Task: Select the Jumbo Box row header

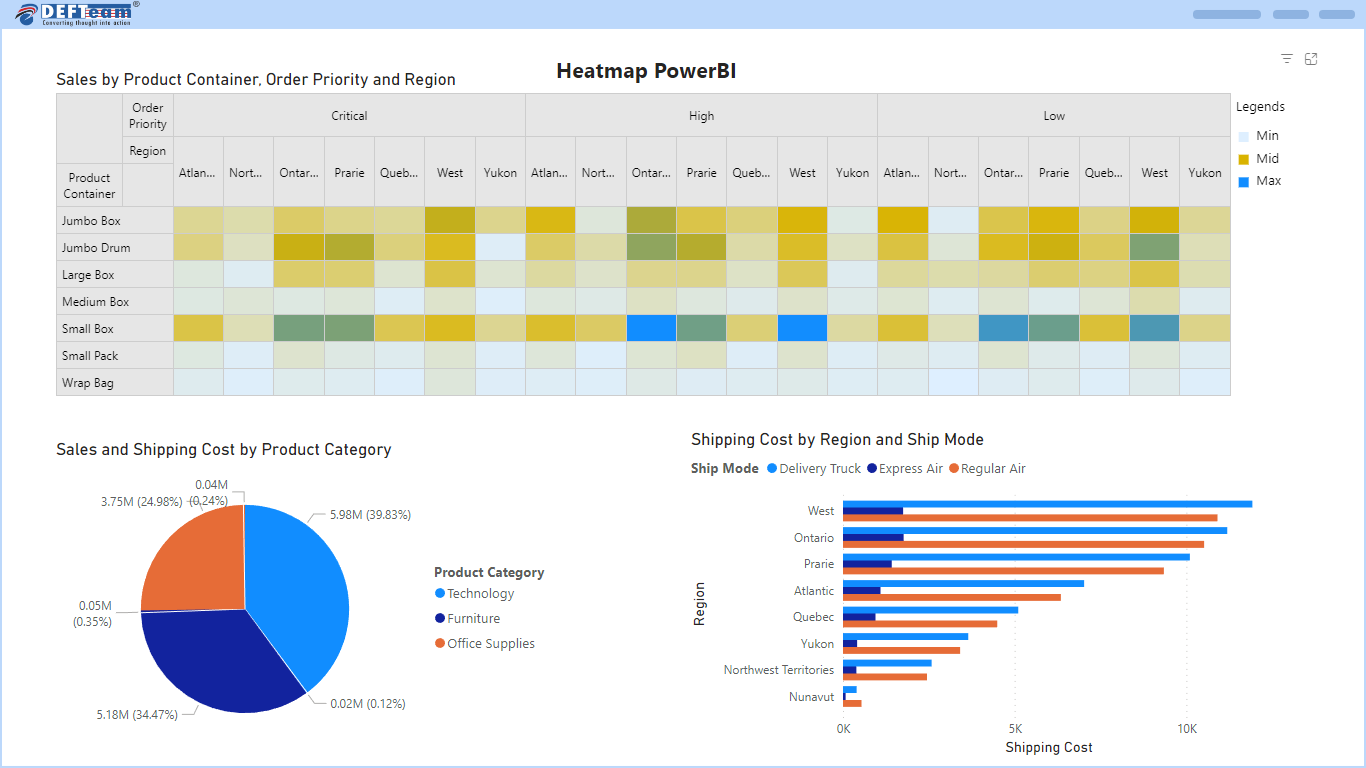Action: [115, 221]
